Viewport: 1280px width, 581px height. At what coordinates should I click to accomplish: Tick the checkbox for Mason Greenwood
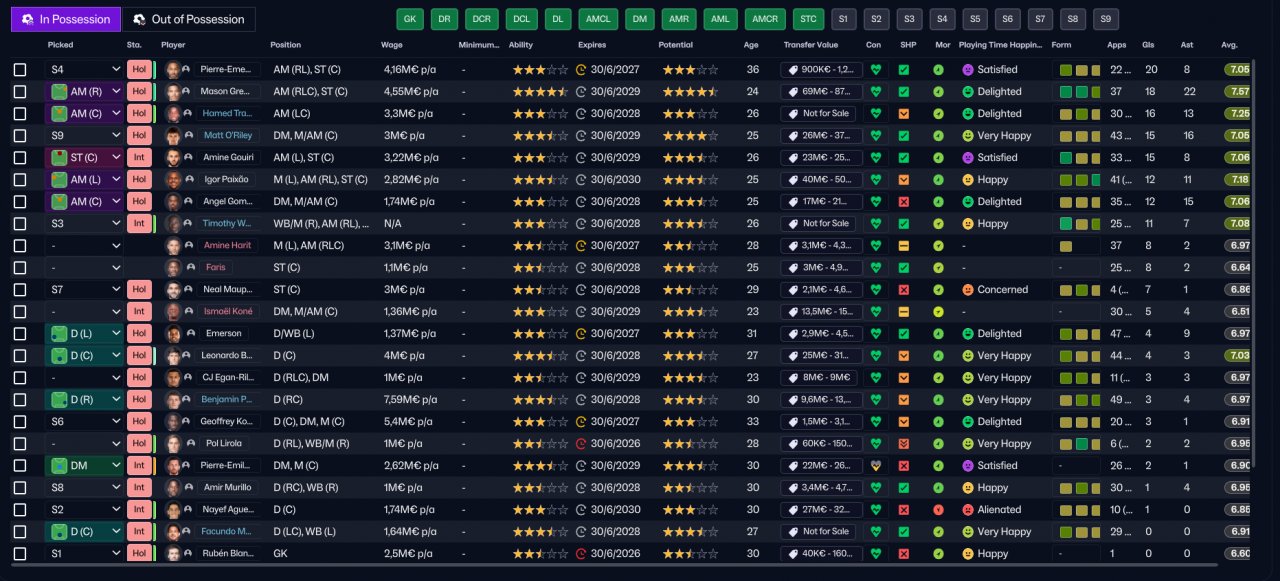[20, 92]
